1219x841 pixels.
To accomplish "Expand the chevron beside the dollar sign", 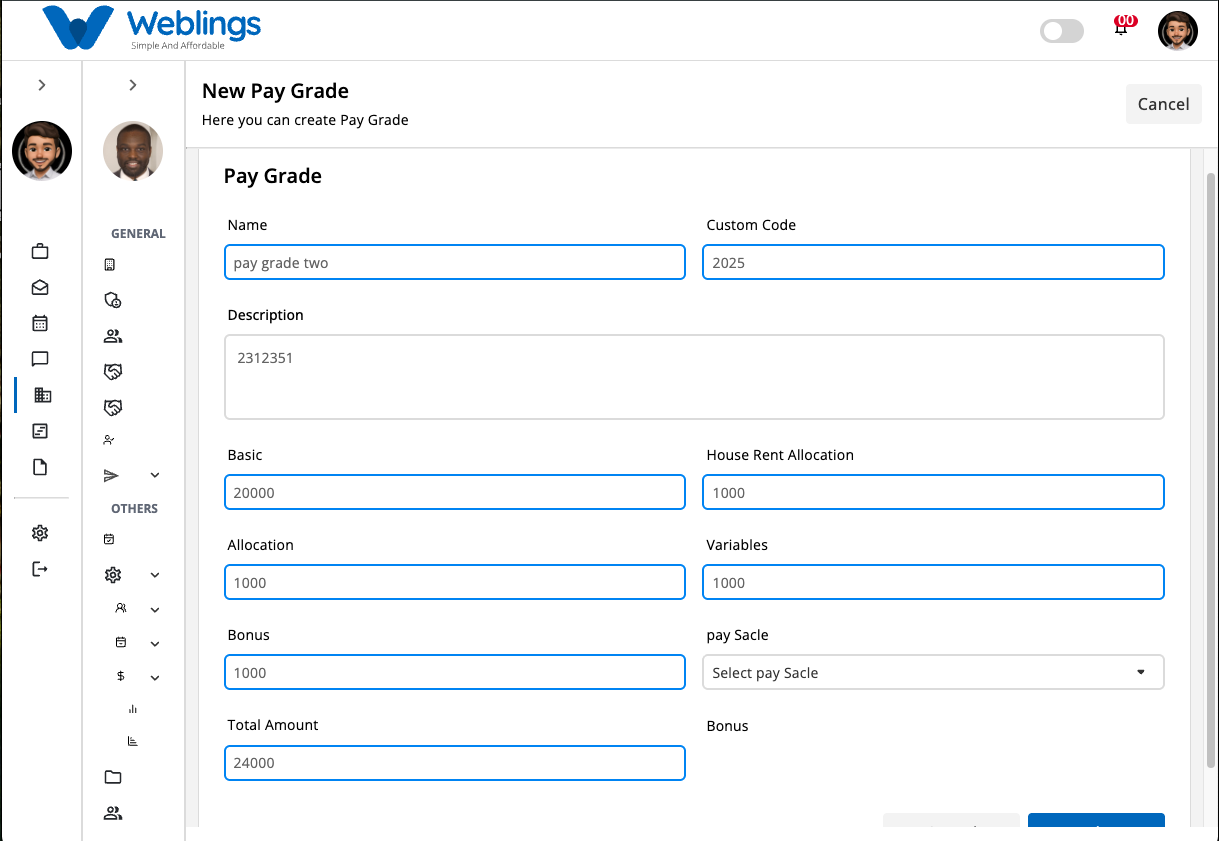I will click(x=155, y=677).
